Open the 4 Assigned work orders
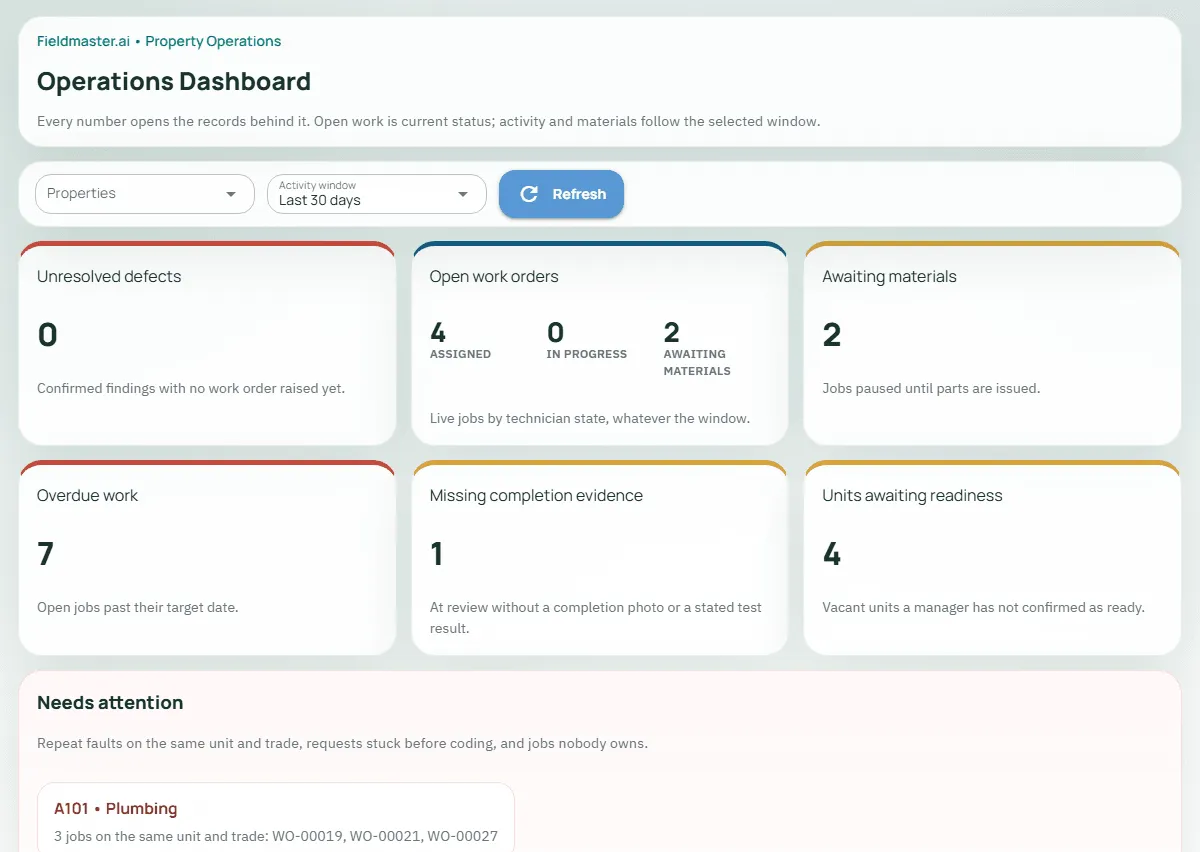Image resolution: width=1200 pixels, height=852 pixels. point(460,340)
